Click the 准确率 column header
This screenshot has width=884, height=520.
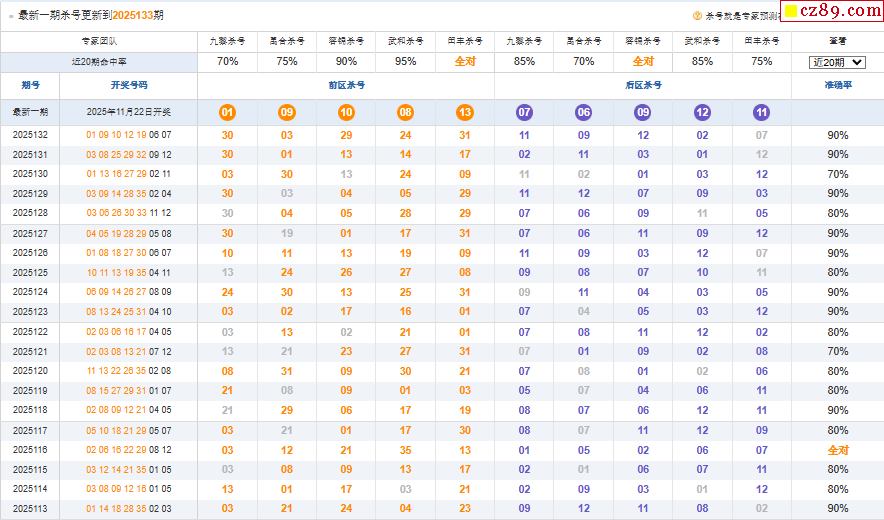point(837,86)
